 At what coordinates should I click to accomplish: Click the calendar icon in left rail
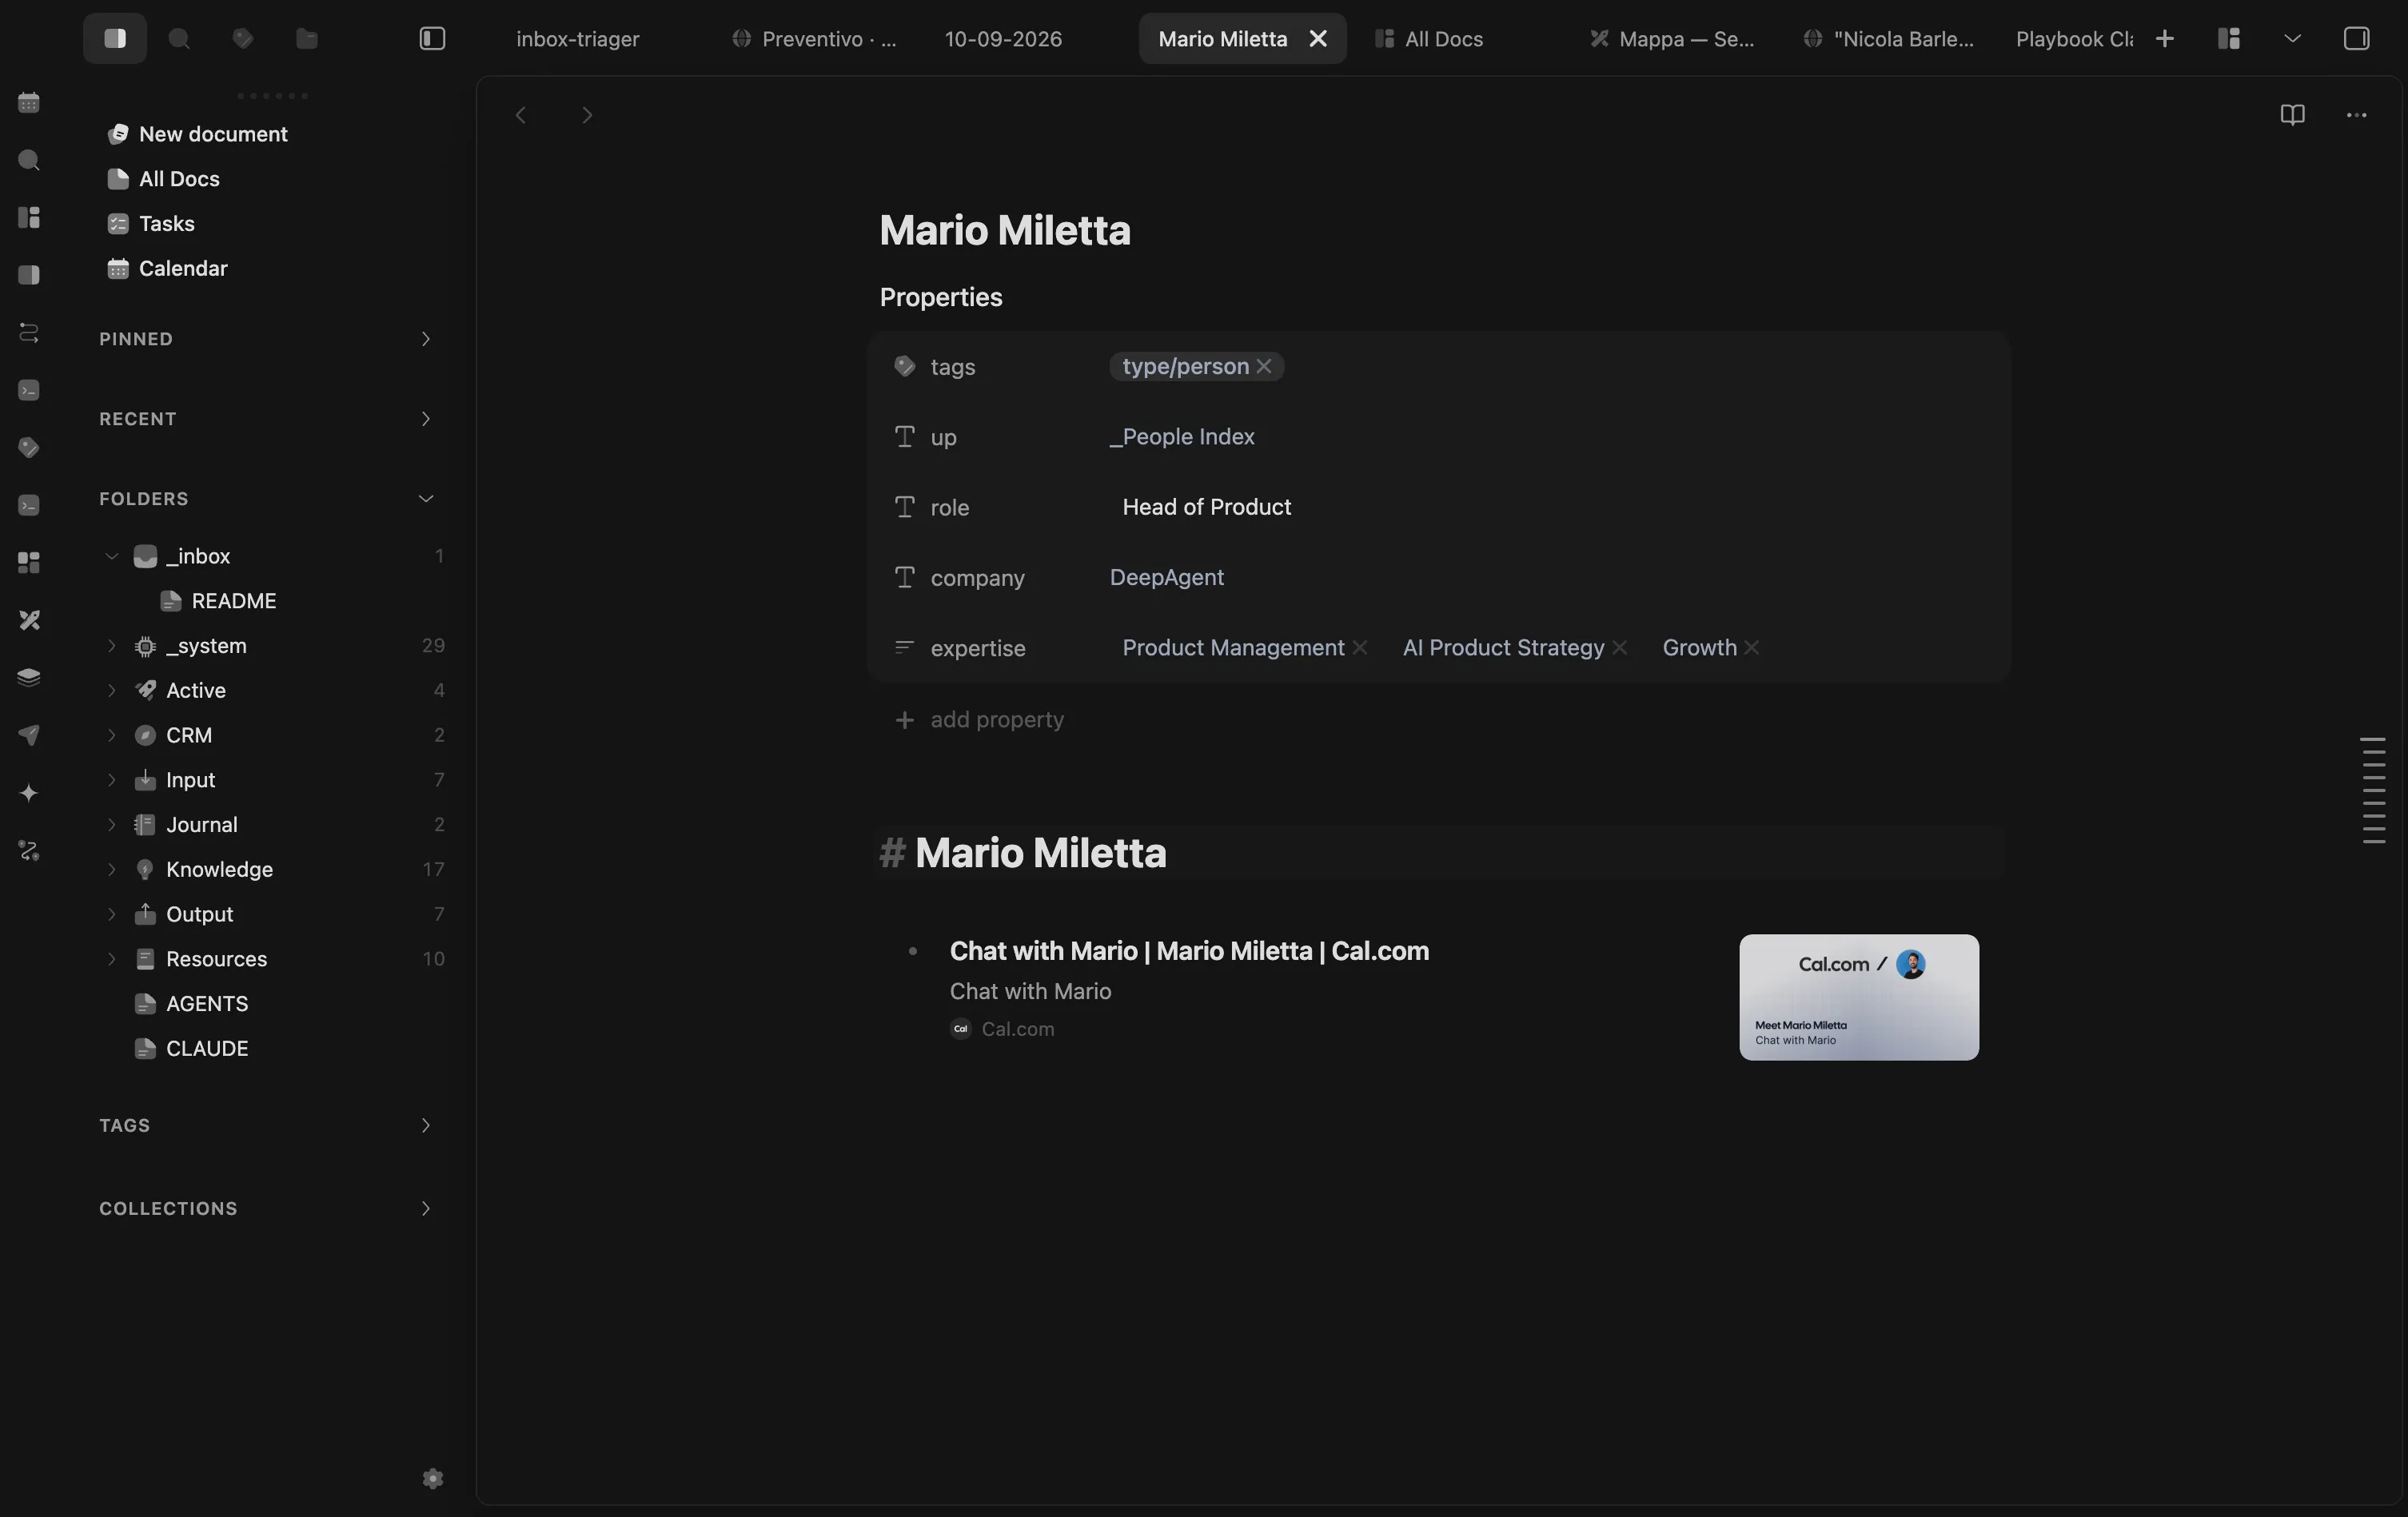click(x=29, y=102)
